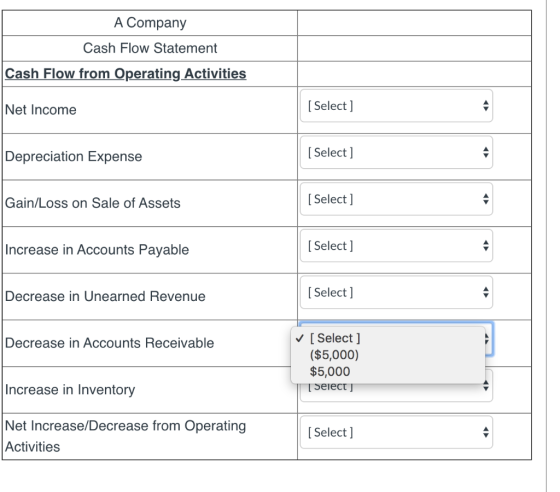Click the Net Increase/Decrease from Operating Activities label
560x492 pixels.
coord(125,436)
